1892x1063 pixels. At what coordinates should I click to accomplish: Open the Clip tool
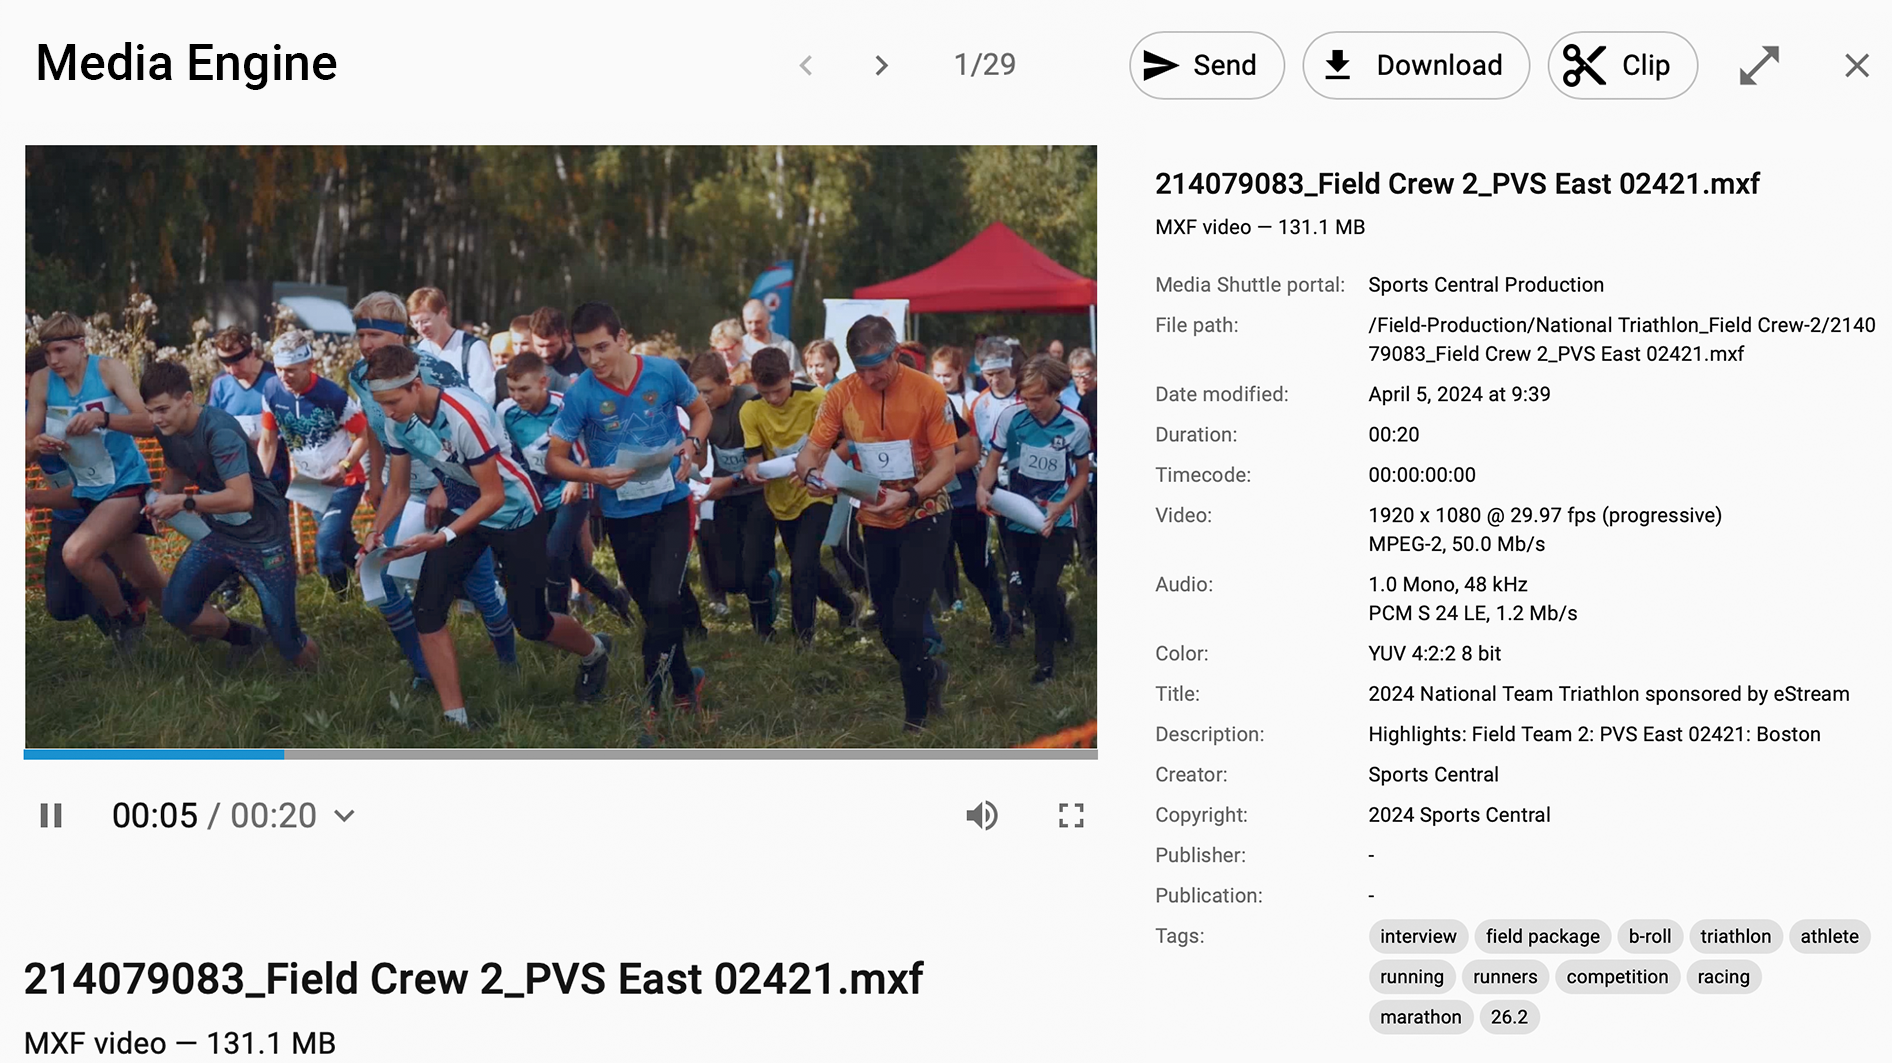1621,66
